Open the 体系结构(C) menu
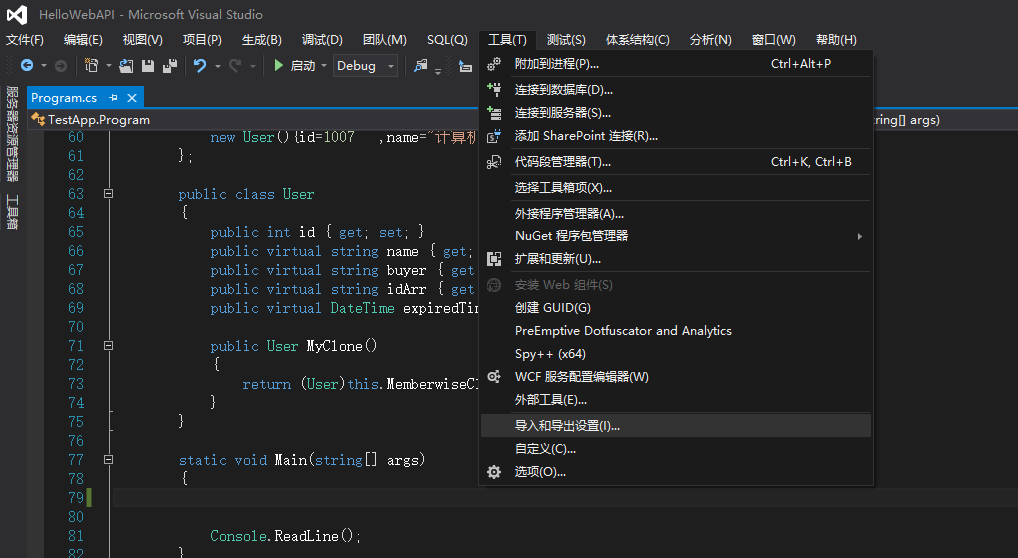The width and height of the screenshot is (1018, 558). click(638, 40)
